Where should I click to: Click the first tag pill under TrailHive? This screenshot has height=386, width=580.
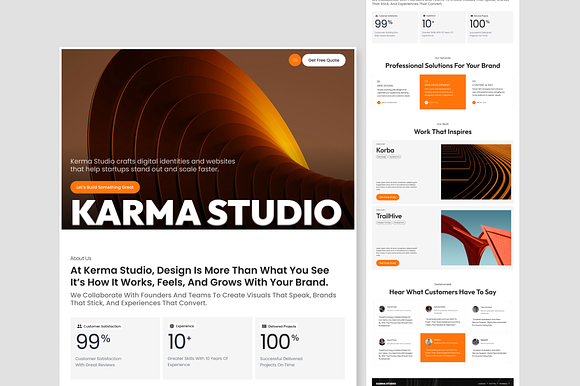(x=384, y=223)
